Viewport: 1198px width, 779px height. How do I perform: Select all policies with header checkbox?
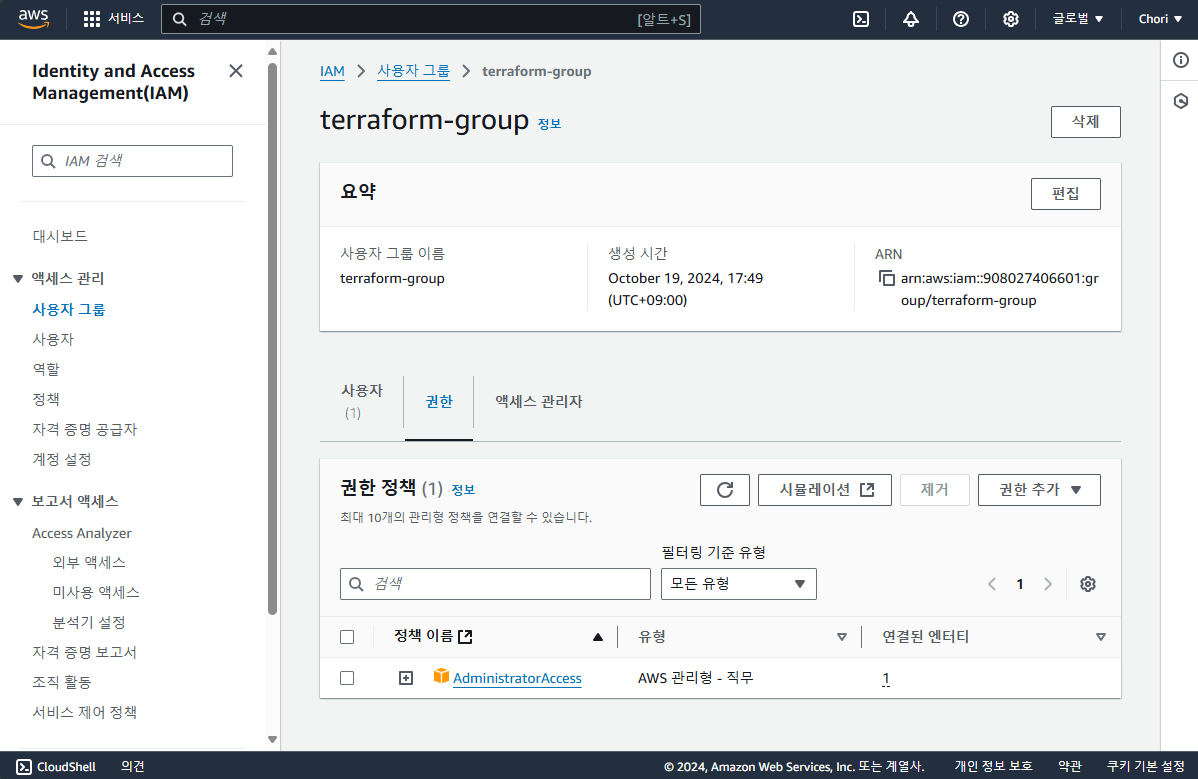click(x=347, y=637)
